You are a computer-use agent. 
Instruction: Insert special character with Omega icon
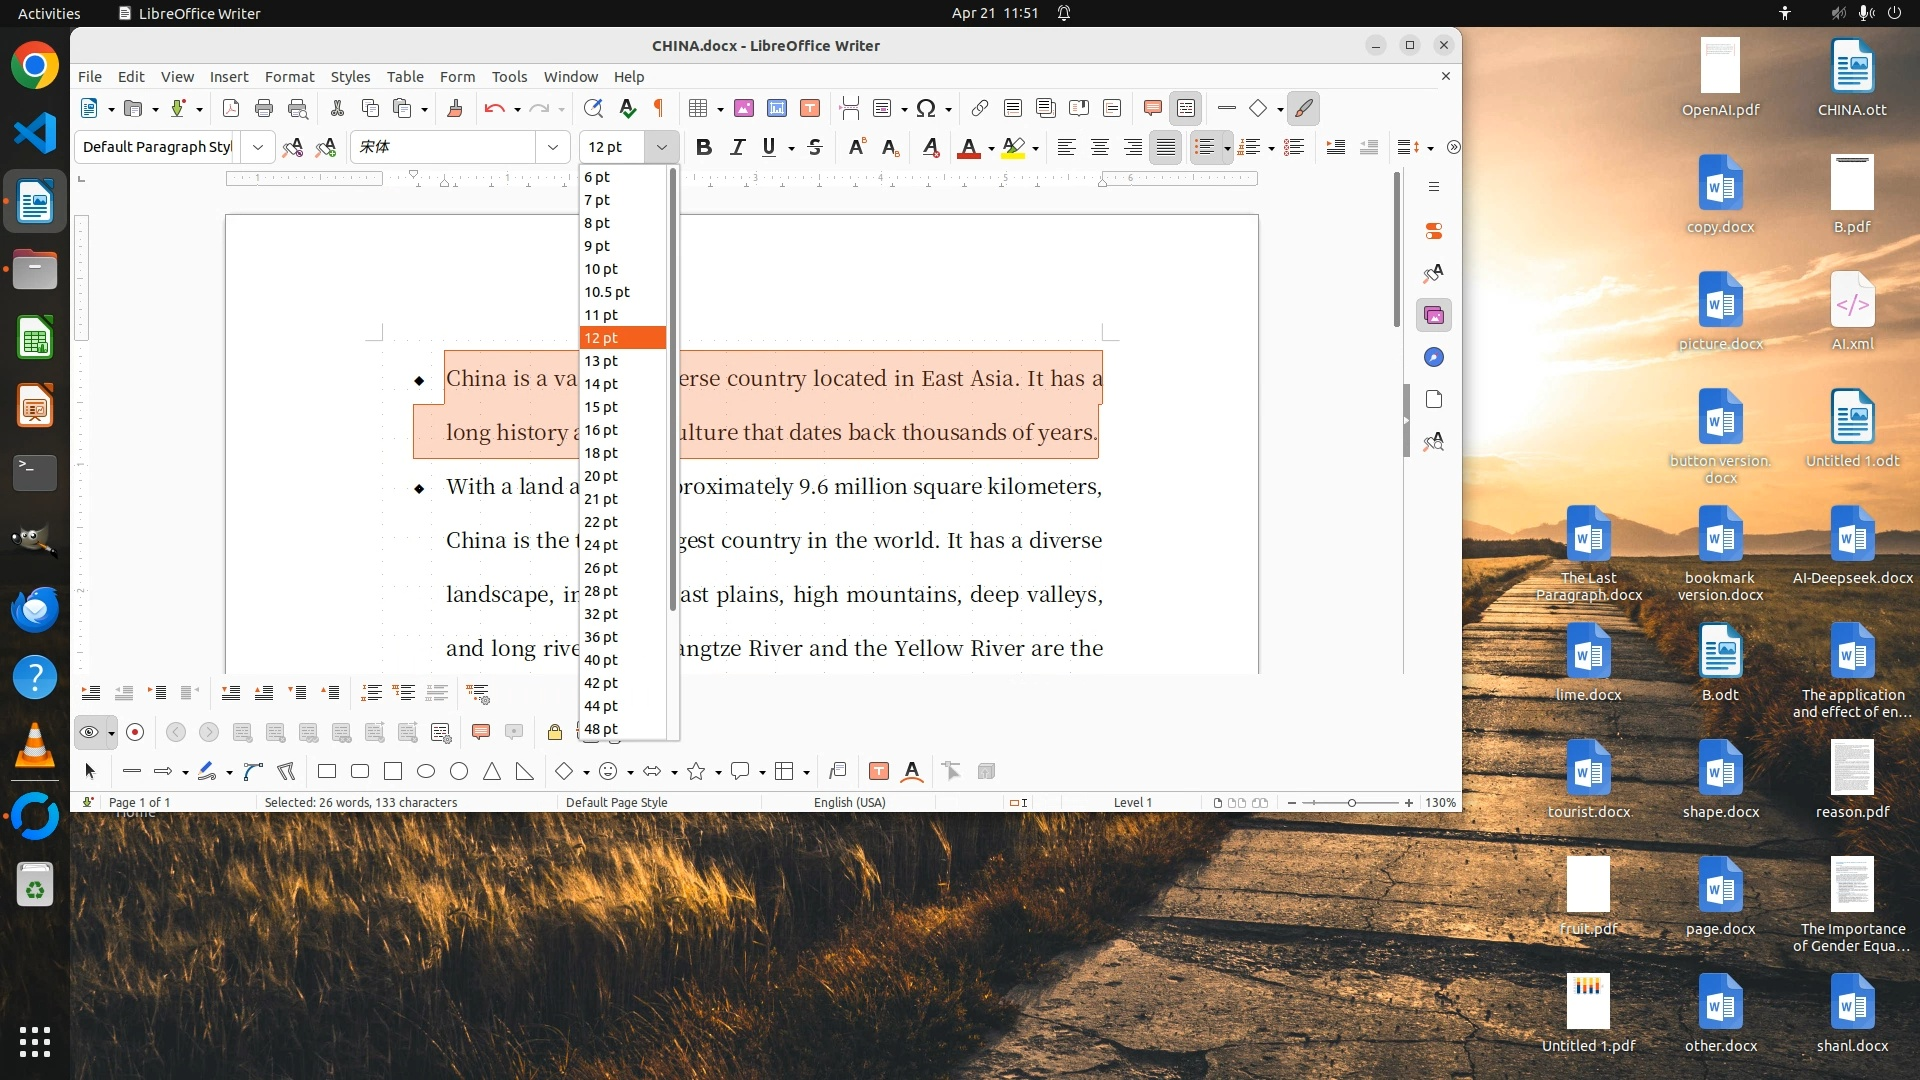coord(926,109)
